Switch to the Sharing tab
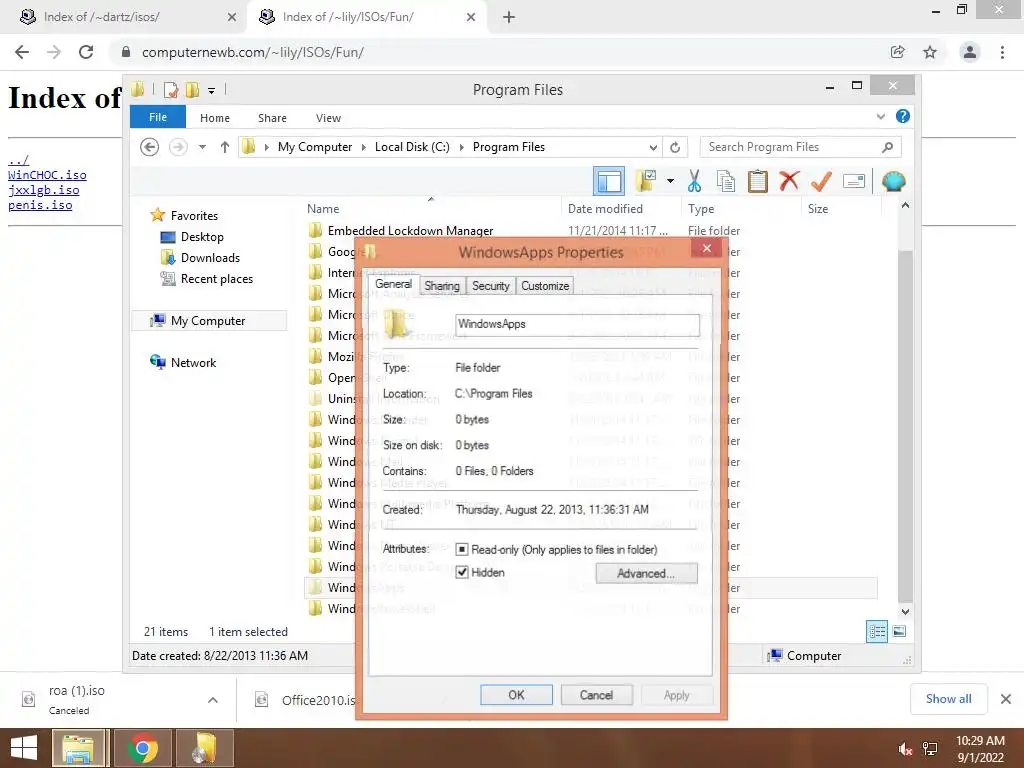This screenshot has width=1024, height=768. pyautogui.click(x=441, y=285)
